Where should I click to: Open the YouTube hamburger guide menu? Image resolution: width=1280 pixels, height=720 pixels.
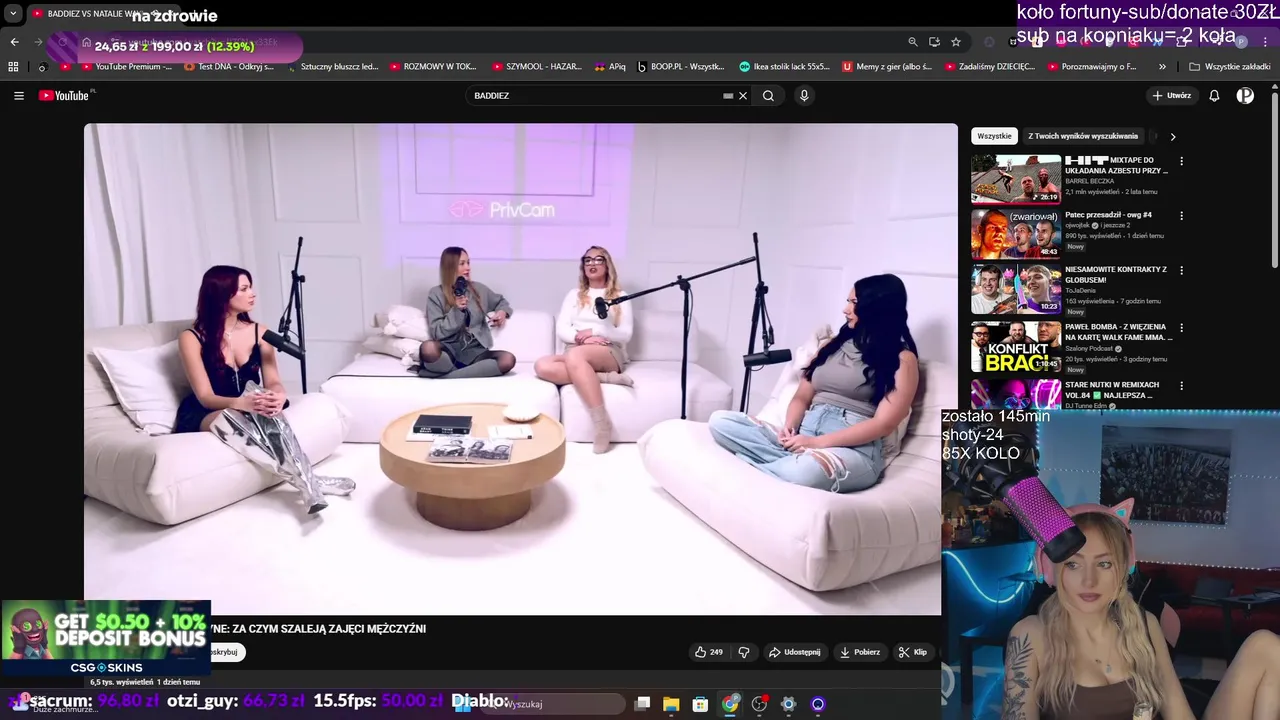19,96
